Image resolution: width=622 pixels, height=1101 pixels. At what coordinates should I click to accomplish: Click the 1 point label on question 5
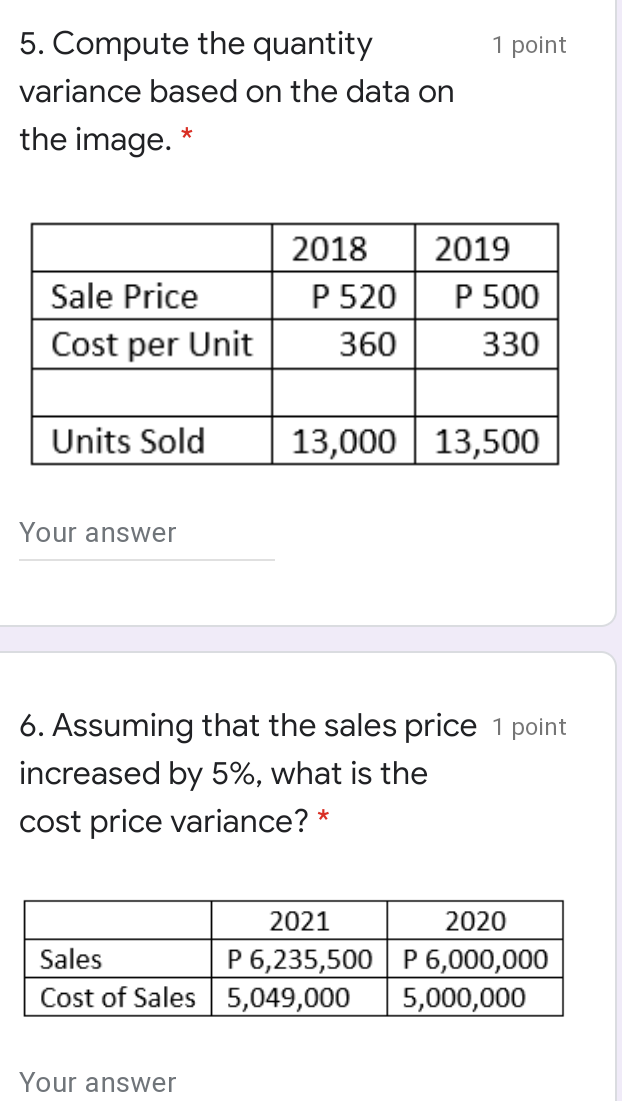coord(529,44)
